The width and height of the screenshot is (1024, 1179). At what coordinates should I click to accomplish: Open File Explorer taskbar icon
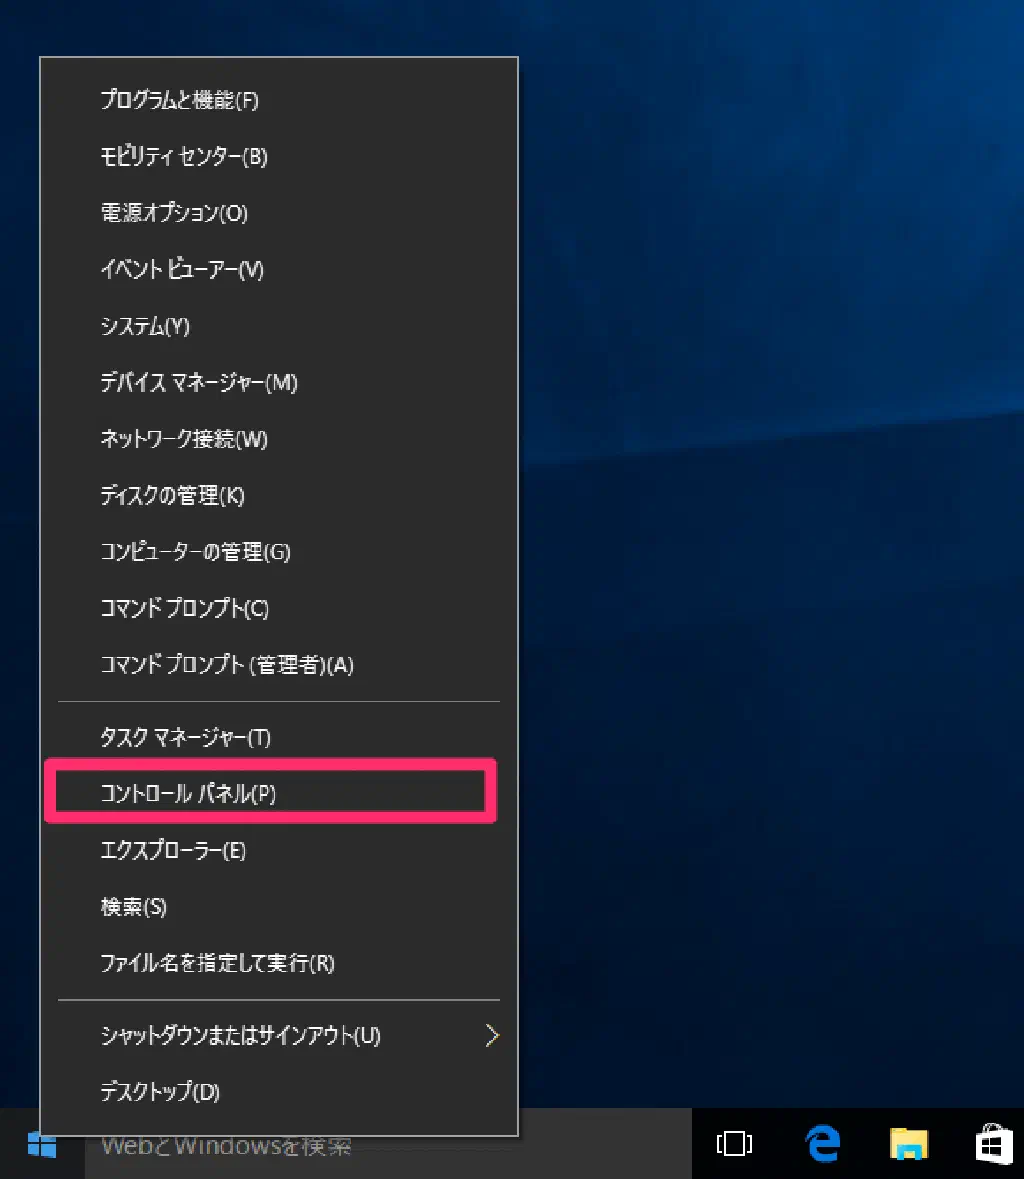pyautogui.click(x=909, y=1144)
